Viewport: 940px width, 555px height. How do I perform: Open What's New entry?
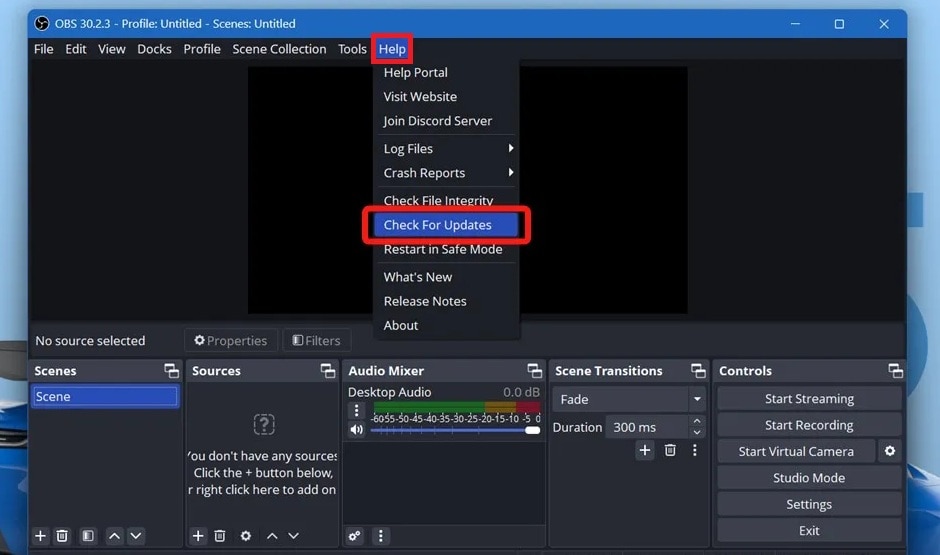pos(447,277)
